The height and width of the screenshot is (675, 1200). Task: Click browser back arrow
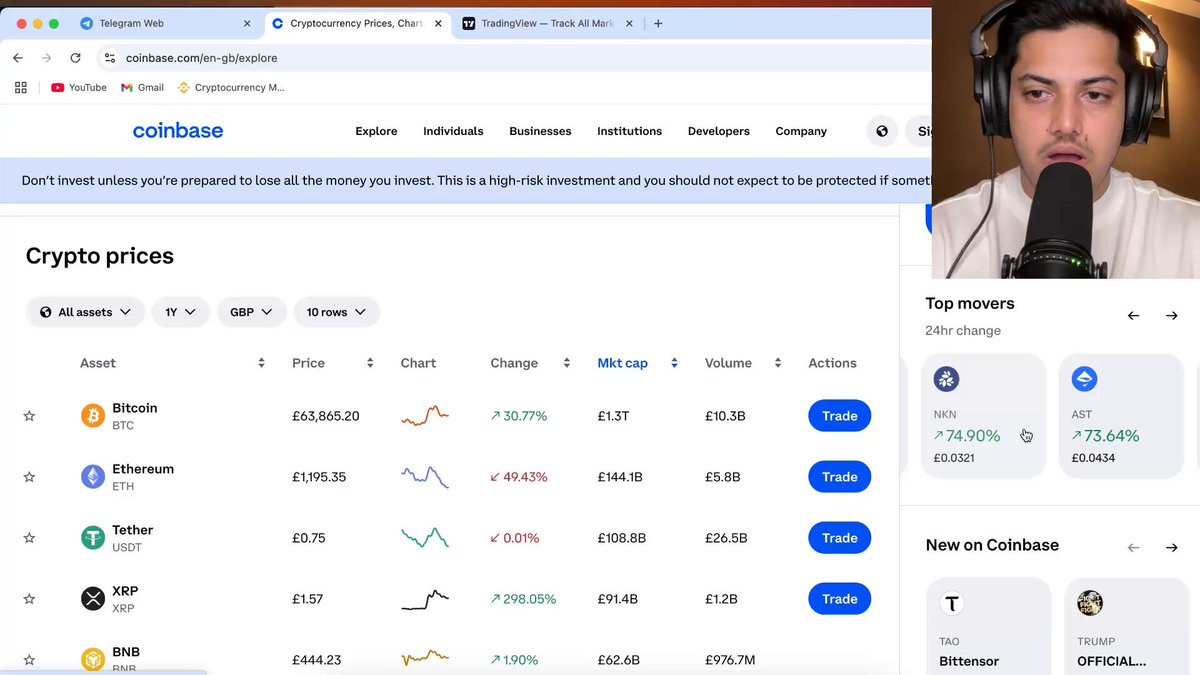[18, 58]
